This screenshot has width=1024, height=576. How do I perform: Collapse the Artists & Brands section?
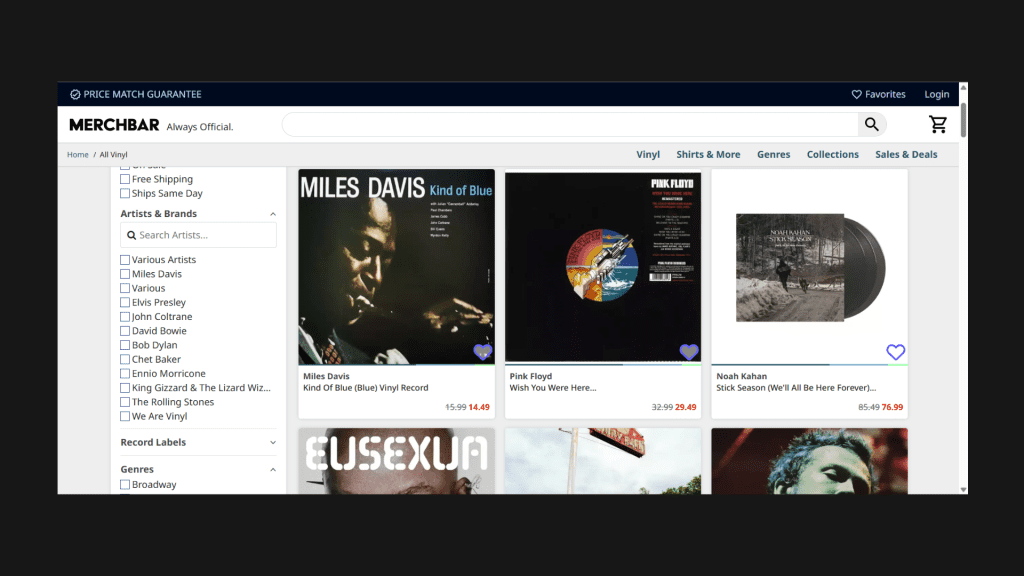(273, 214)
